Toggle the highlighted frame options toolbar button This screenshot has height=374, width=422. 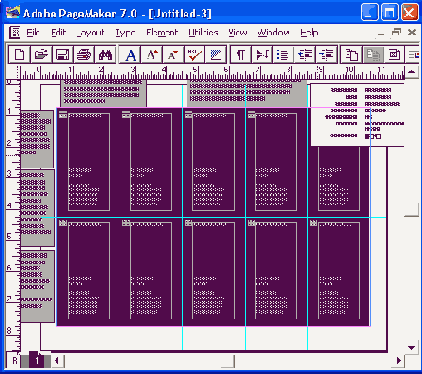373,54
